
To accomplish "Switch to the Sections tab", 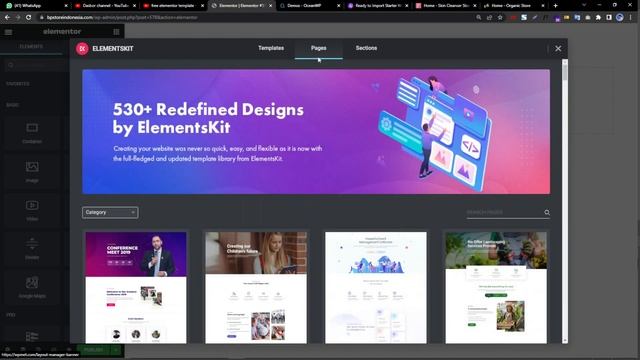I will 366,48.
